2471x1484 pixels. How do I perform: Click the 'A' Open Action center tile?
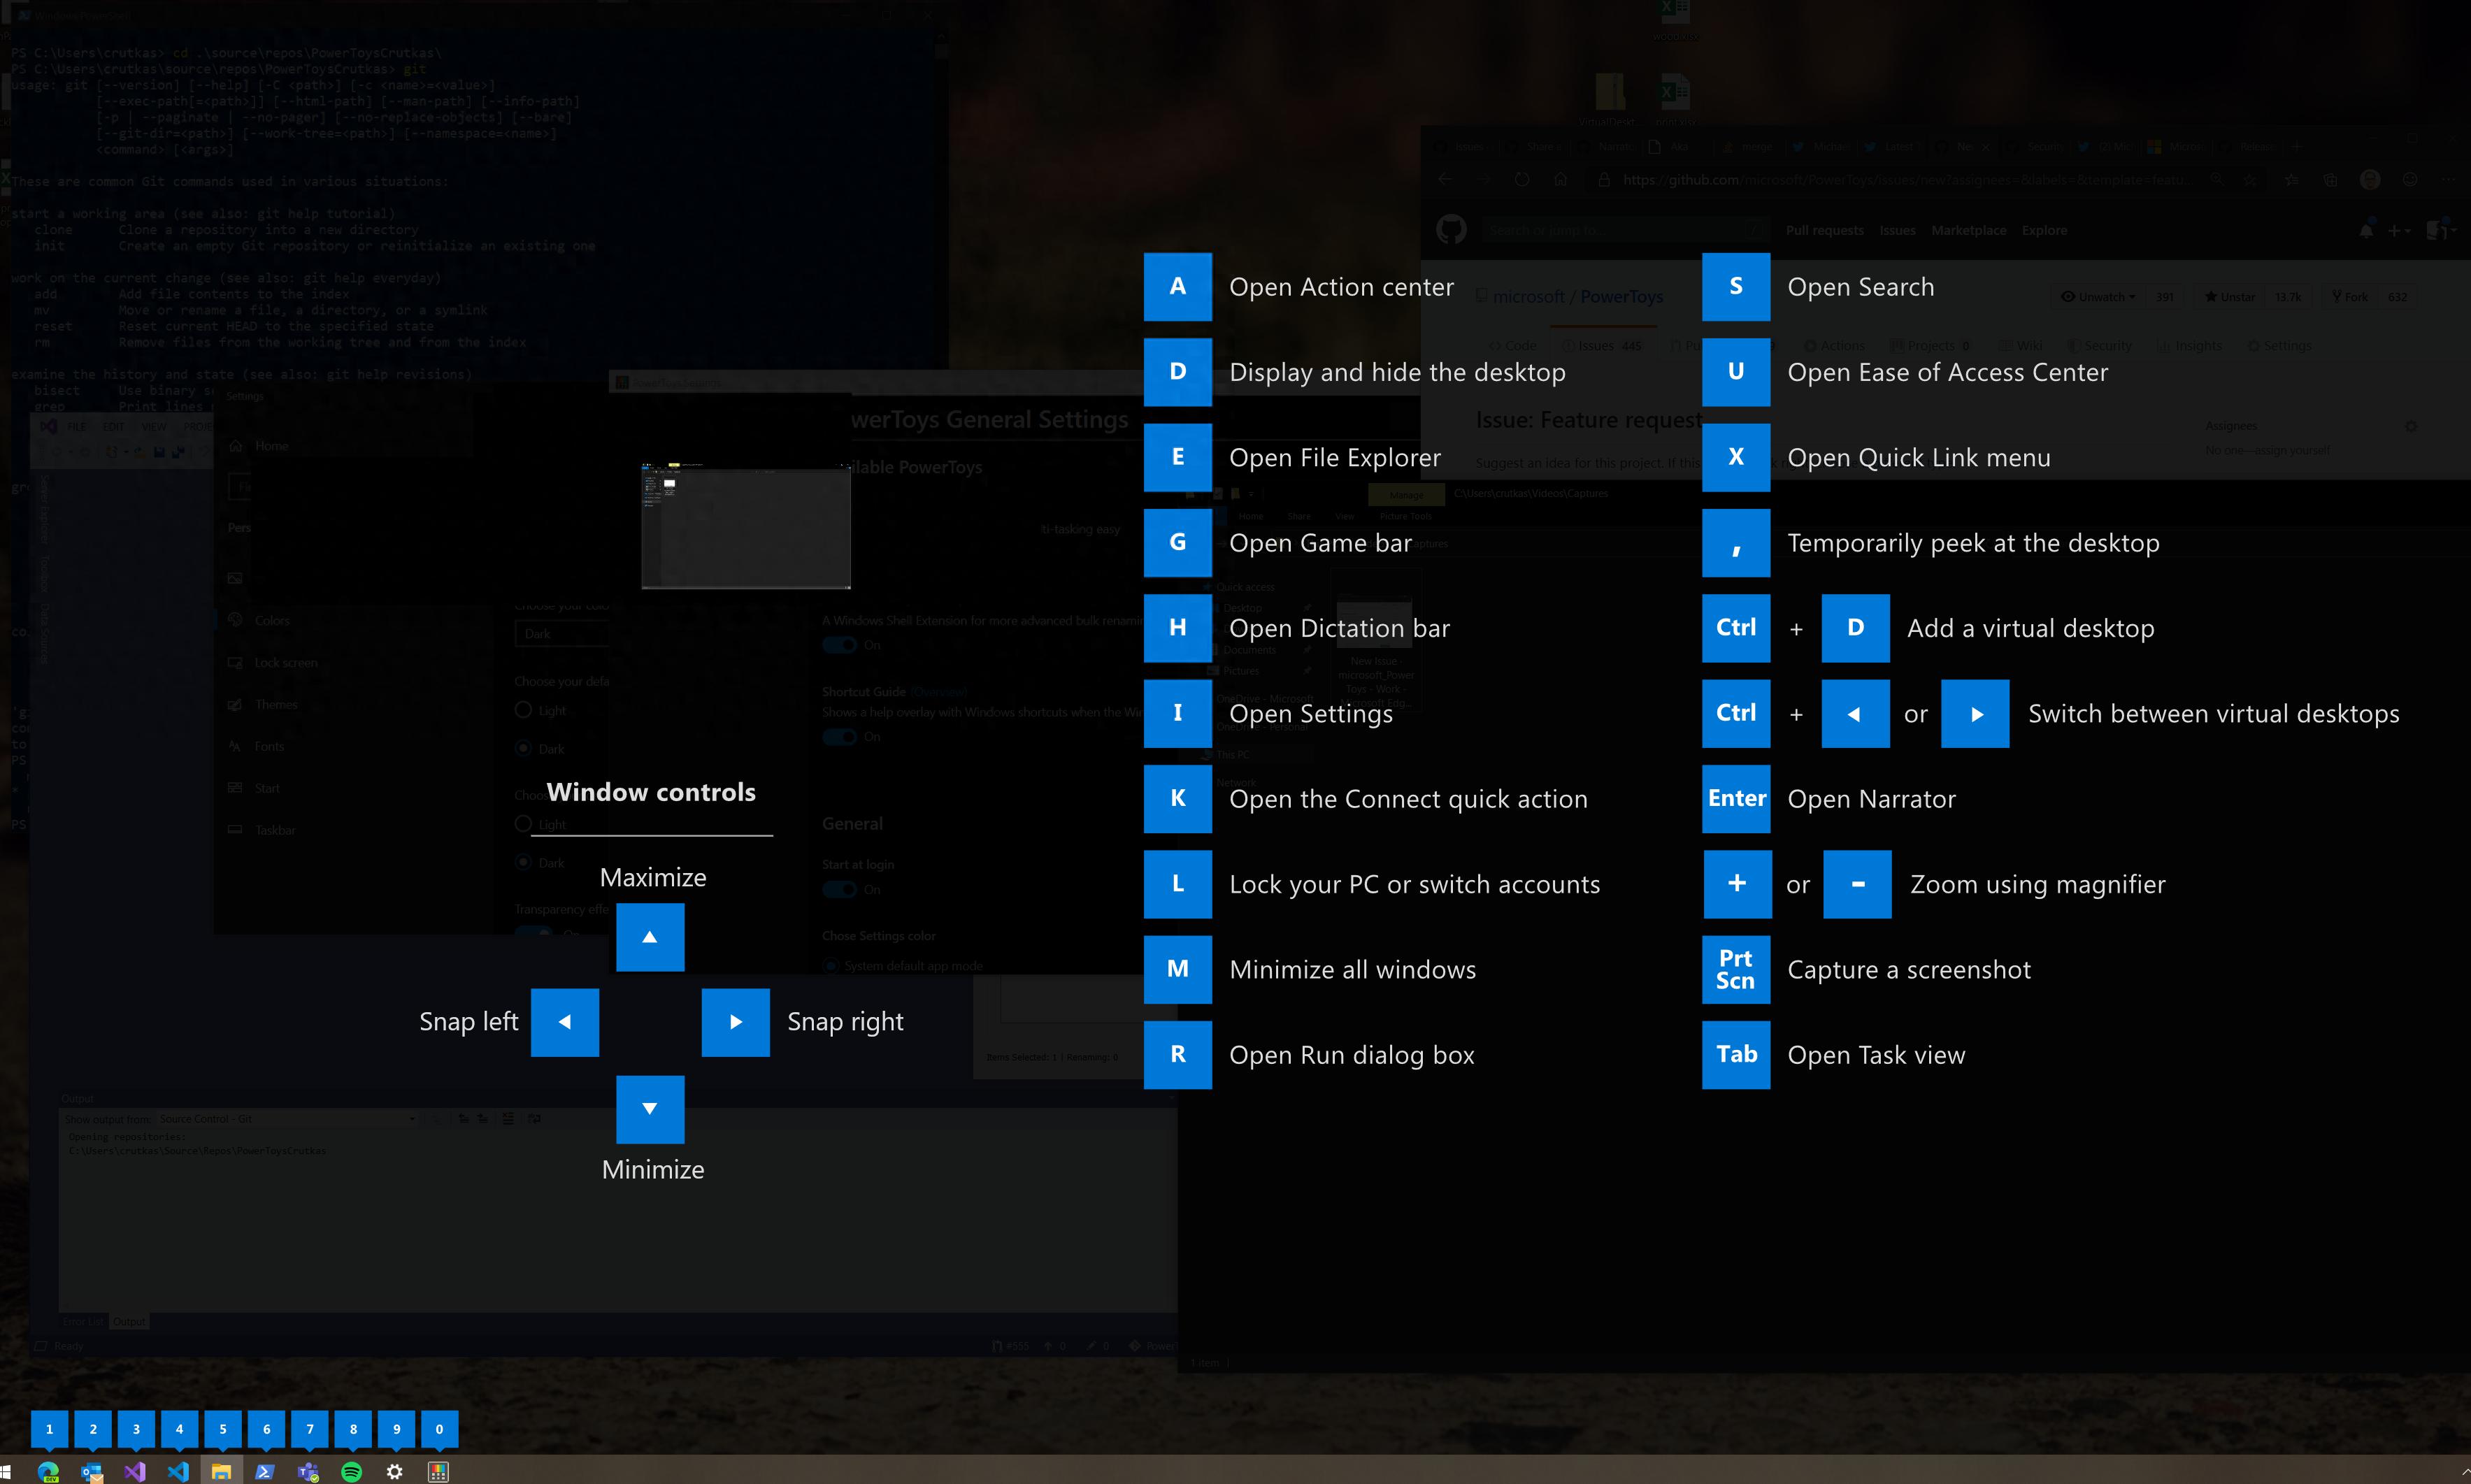tap(1177, 287)
